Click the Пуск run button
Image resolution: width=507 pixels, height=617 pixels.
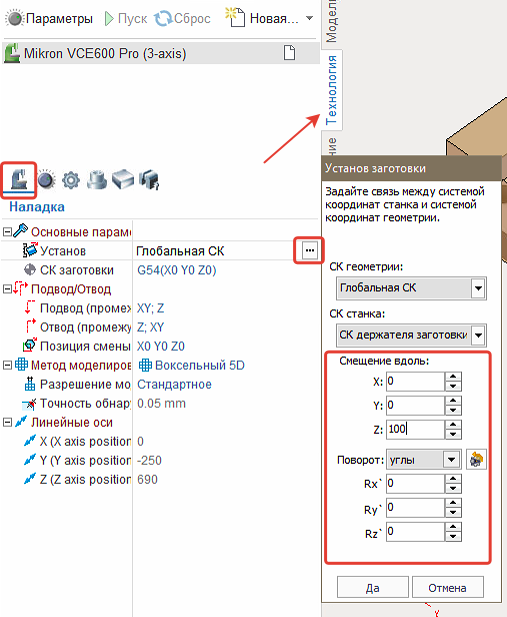click(126, 18)
